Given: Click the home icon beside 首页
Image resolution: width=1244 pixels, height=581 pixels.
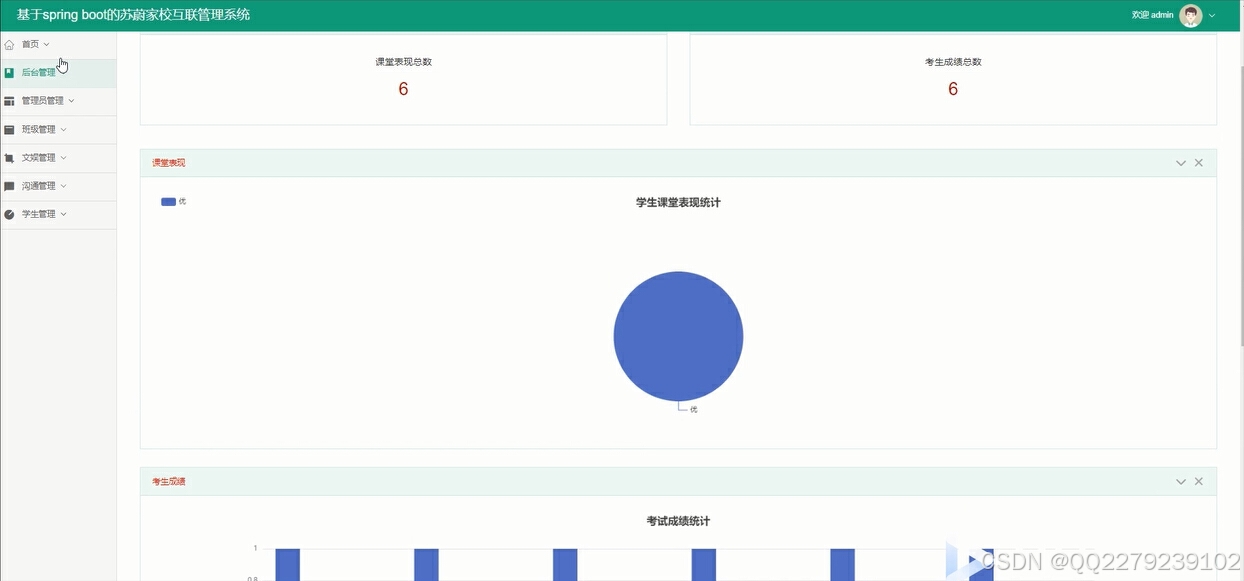Looking at the screenshot, I should coord(11,44).
